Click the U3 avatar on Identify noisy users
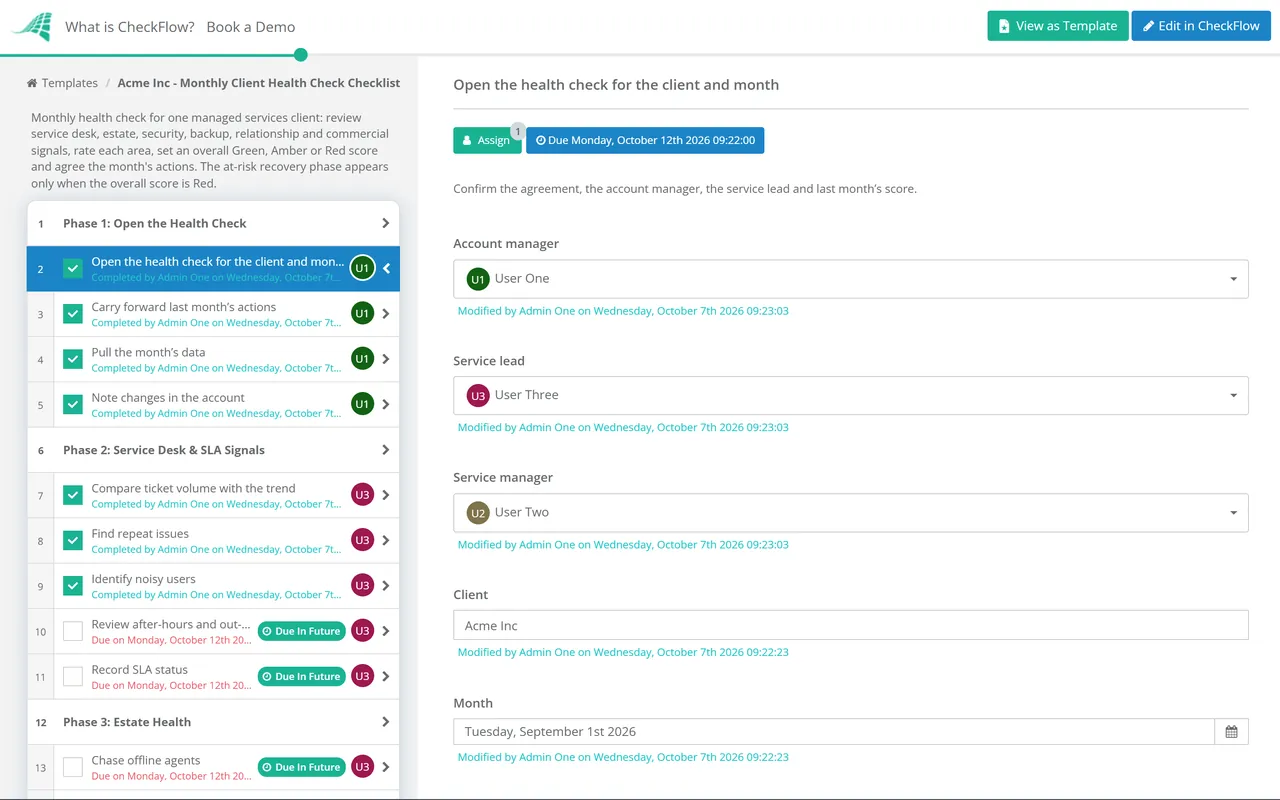 coord(362,585)
